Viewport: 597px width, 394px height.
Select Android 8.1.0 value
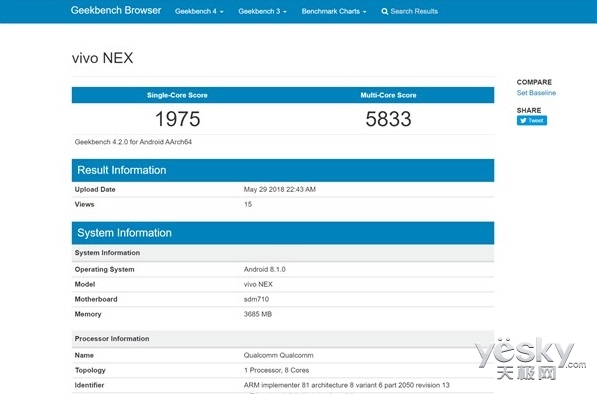(265, 269)
